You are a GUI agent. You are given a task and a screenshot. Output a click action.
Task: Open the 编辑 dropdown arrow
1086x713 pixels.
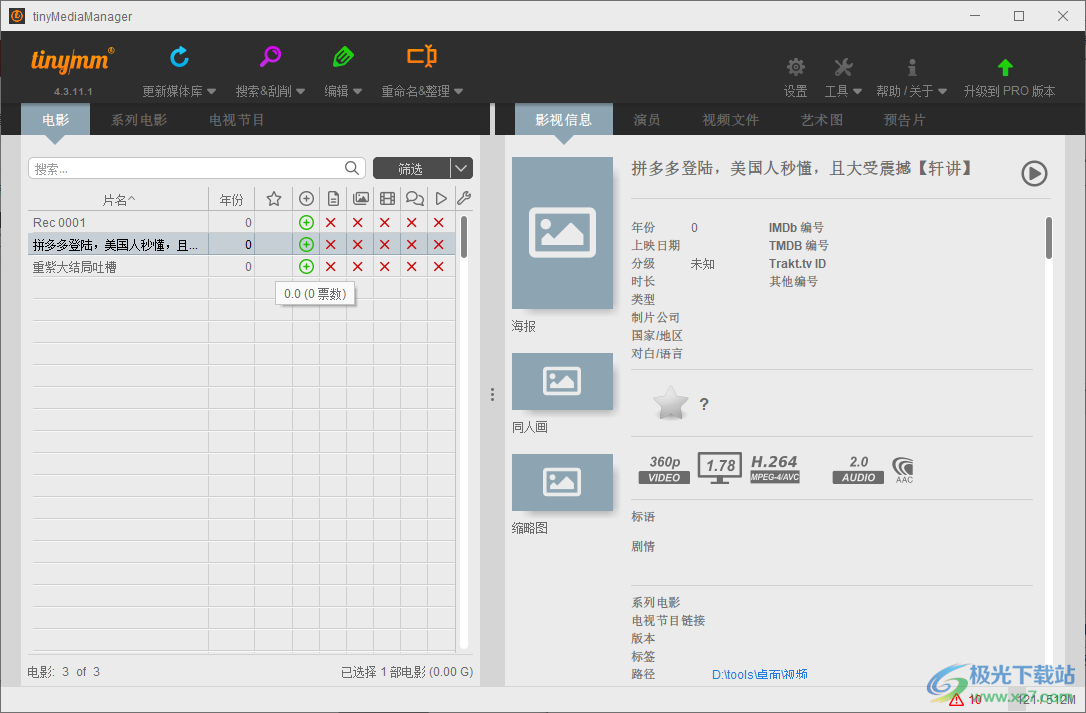click(357, 91)
